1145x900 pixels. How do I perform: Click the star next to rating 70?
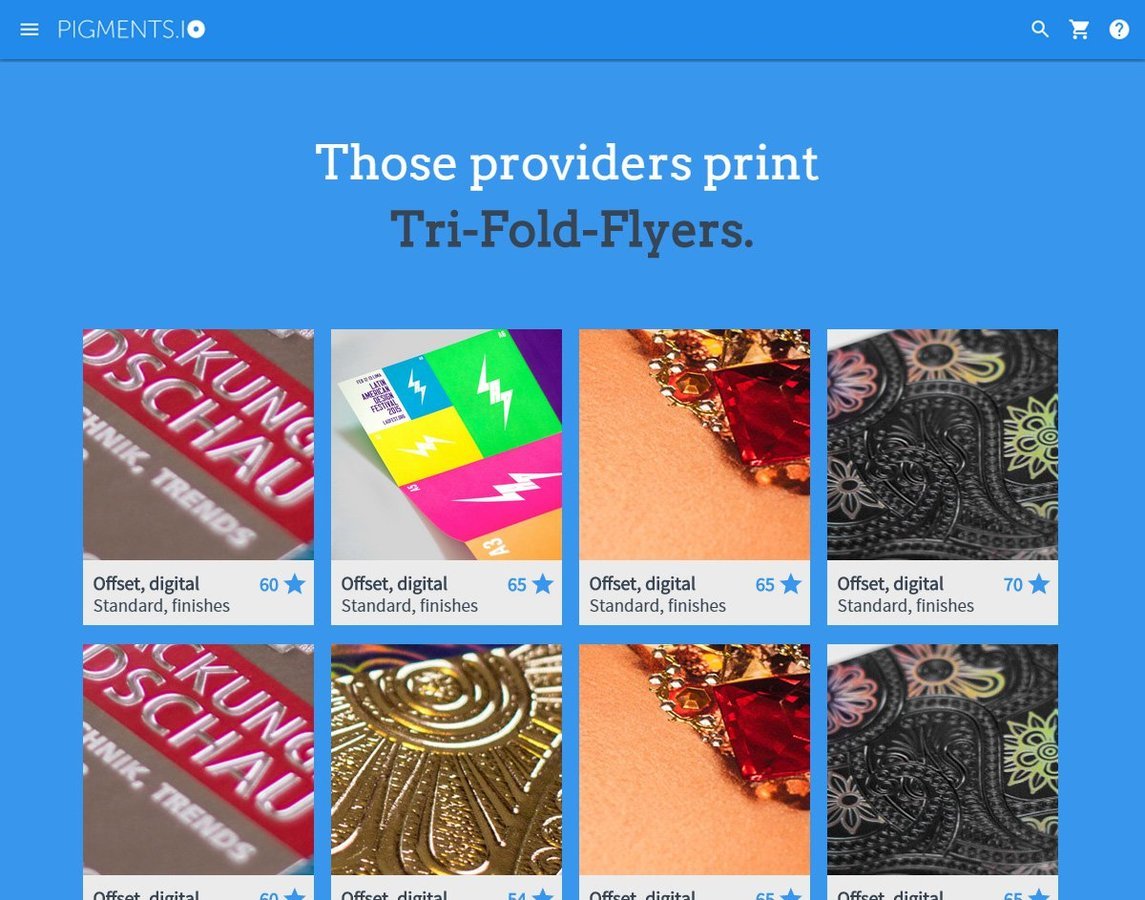[x=1038, y=584]
